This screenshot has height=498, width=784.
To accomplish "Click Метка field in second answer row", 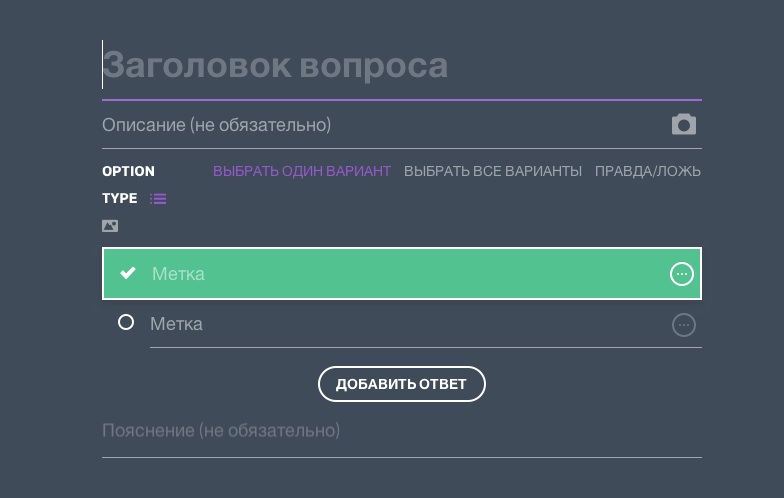I will tap(400, 324).
